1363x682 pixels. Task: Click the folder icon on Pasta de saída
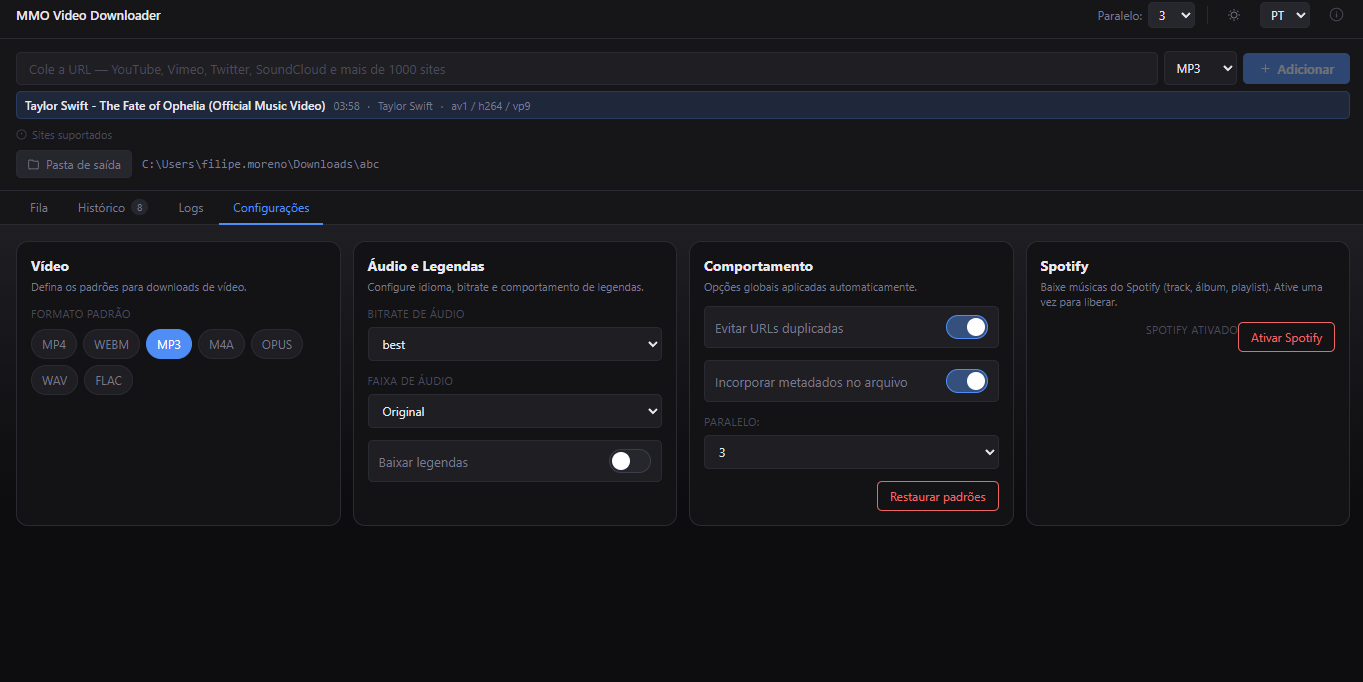click(x=33, y=165)
